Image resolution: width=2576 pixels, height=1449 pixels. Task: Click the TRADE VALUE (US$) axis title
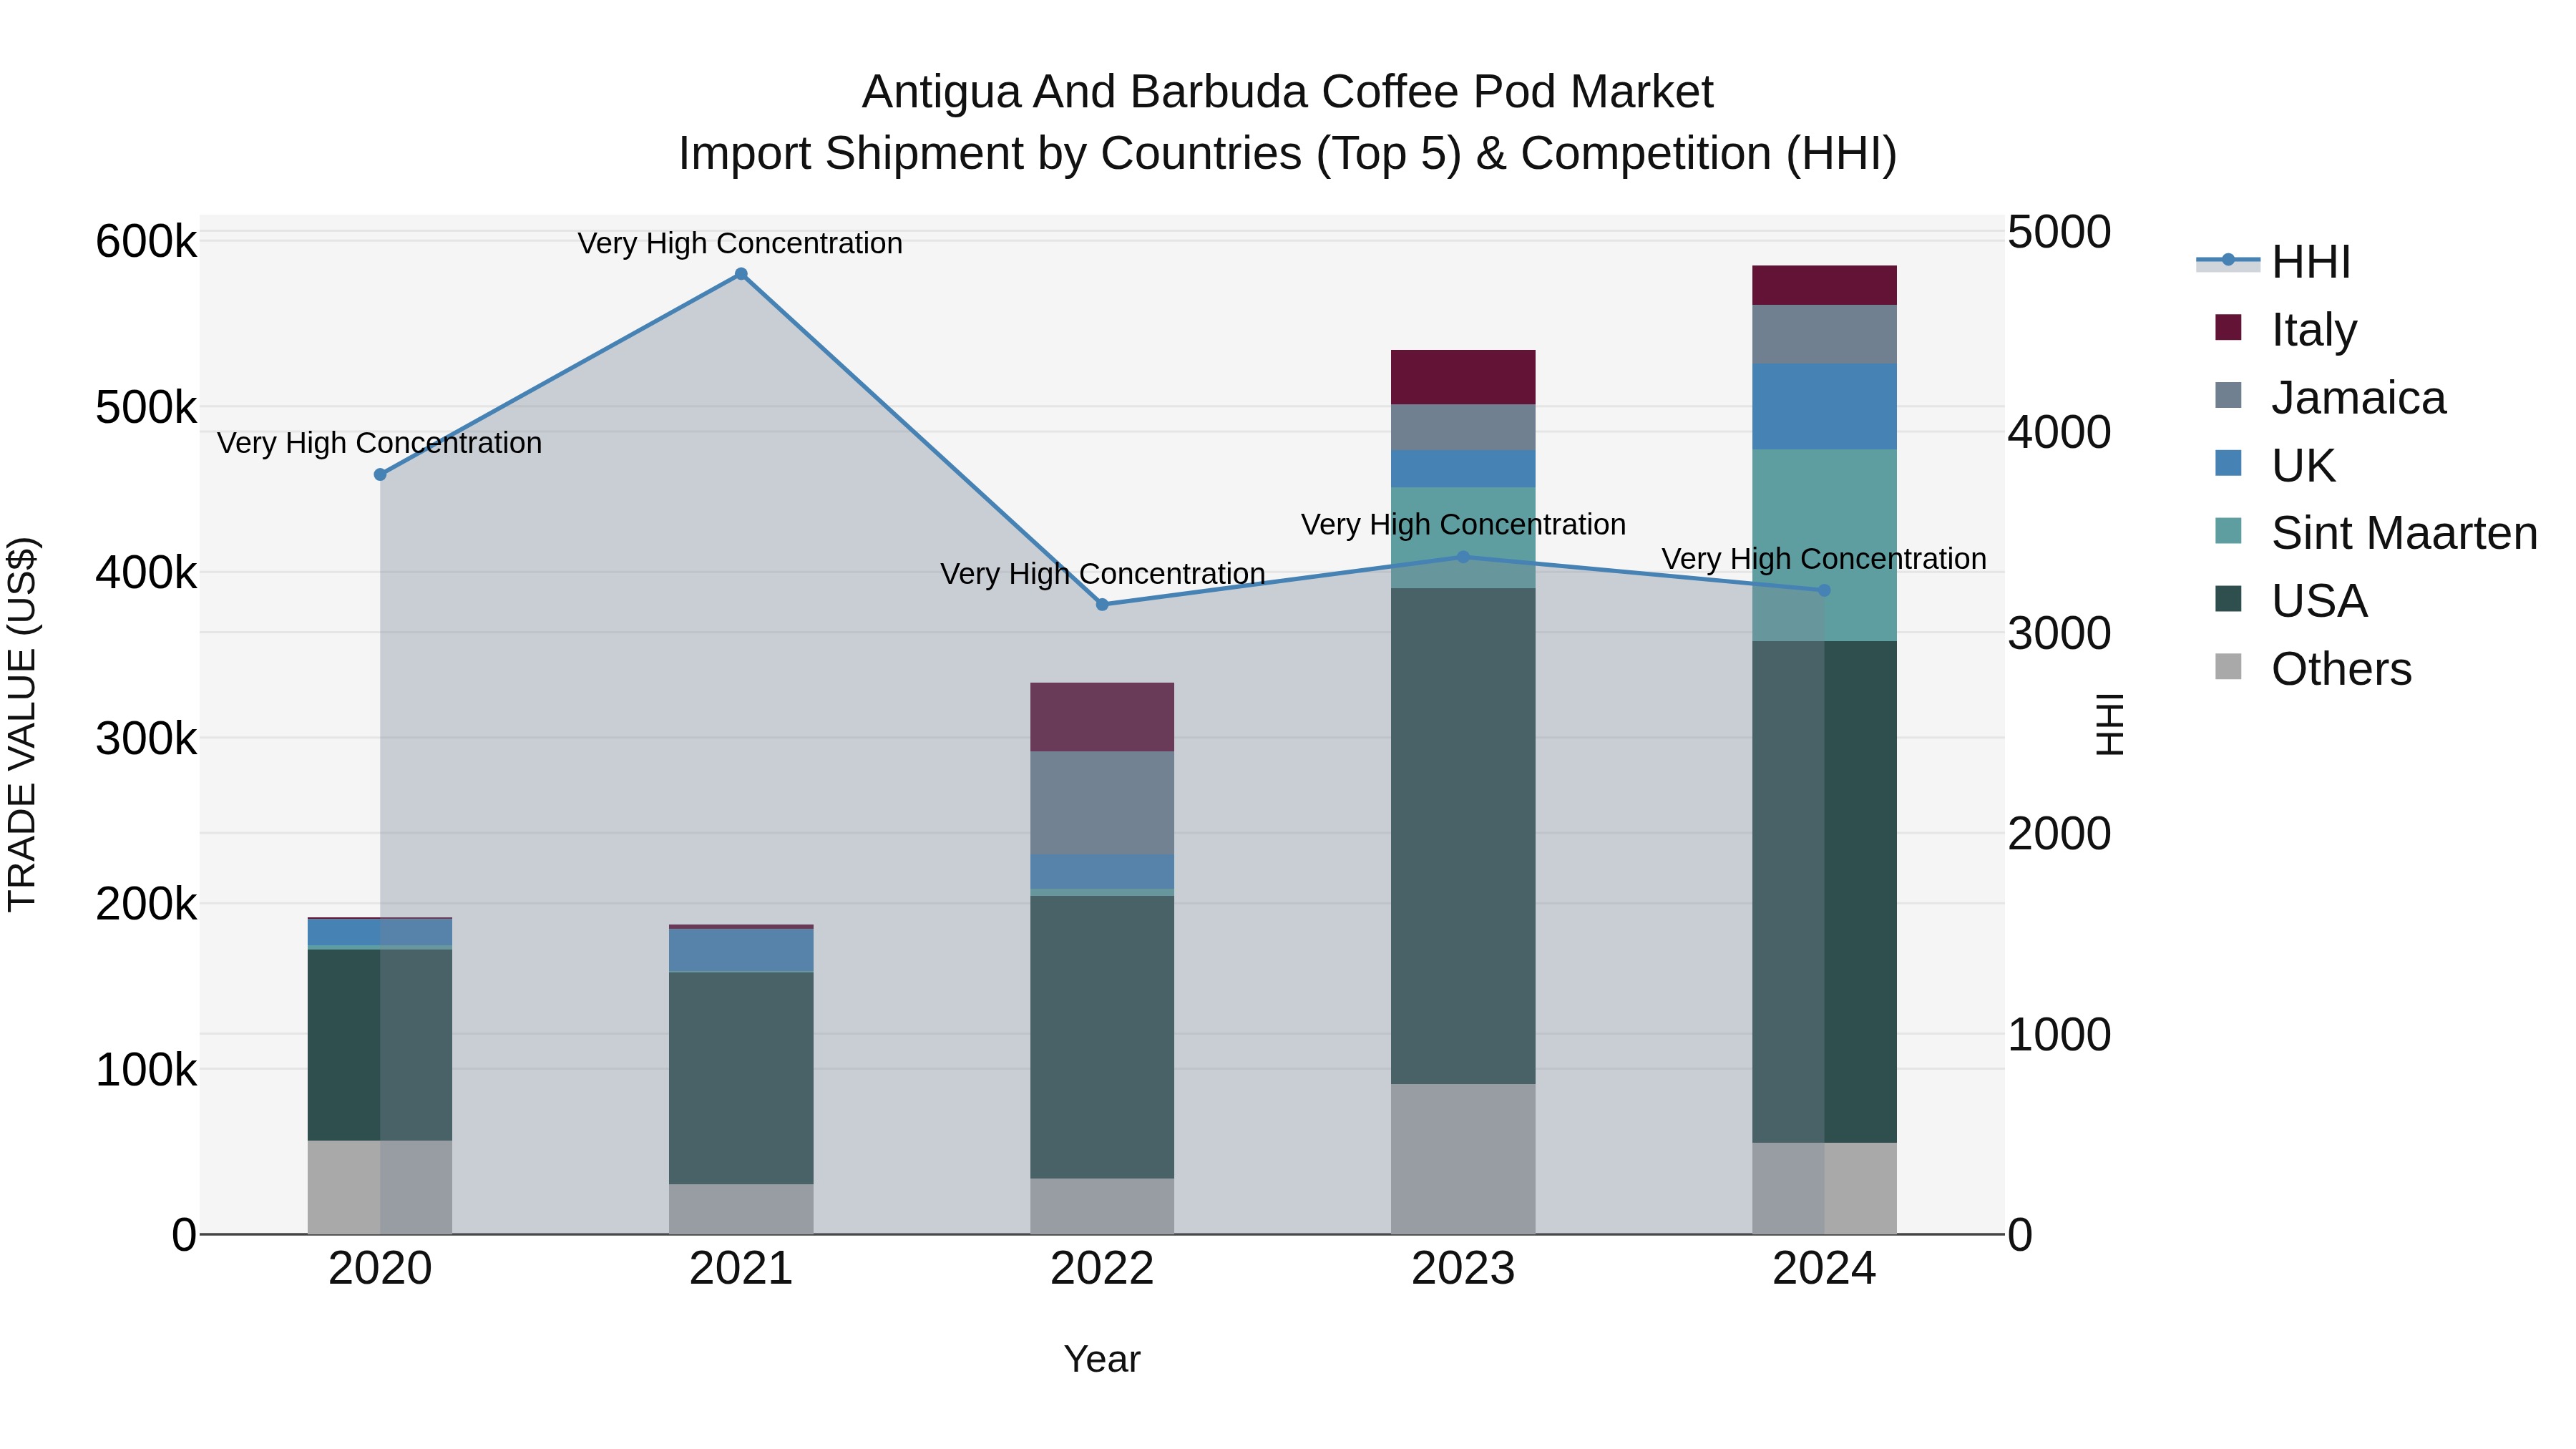pos(22,724)
